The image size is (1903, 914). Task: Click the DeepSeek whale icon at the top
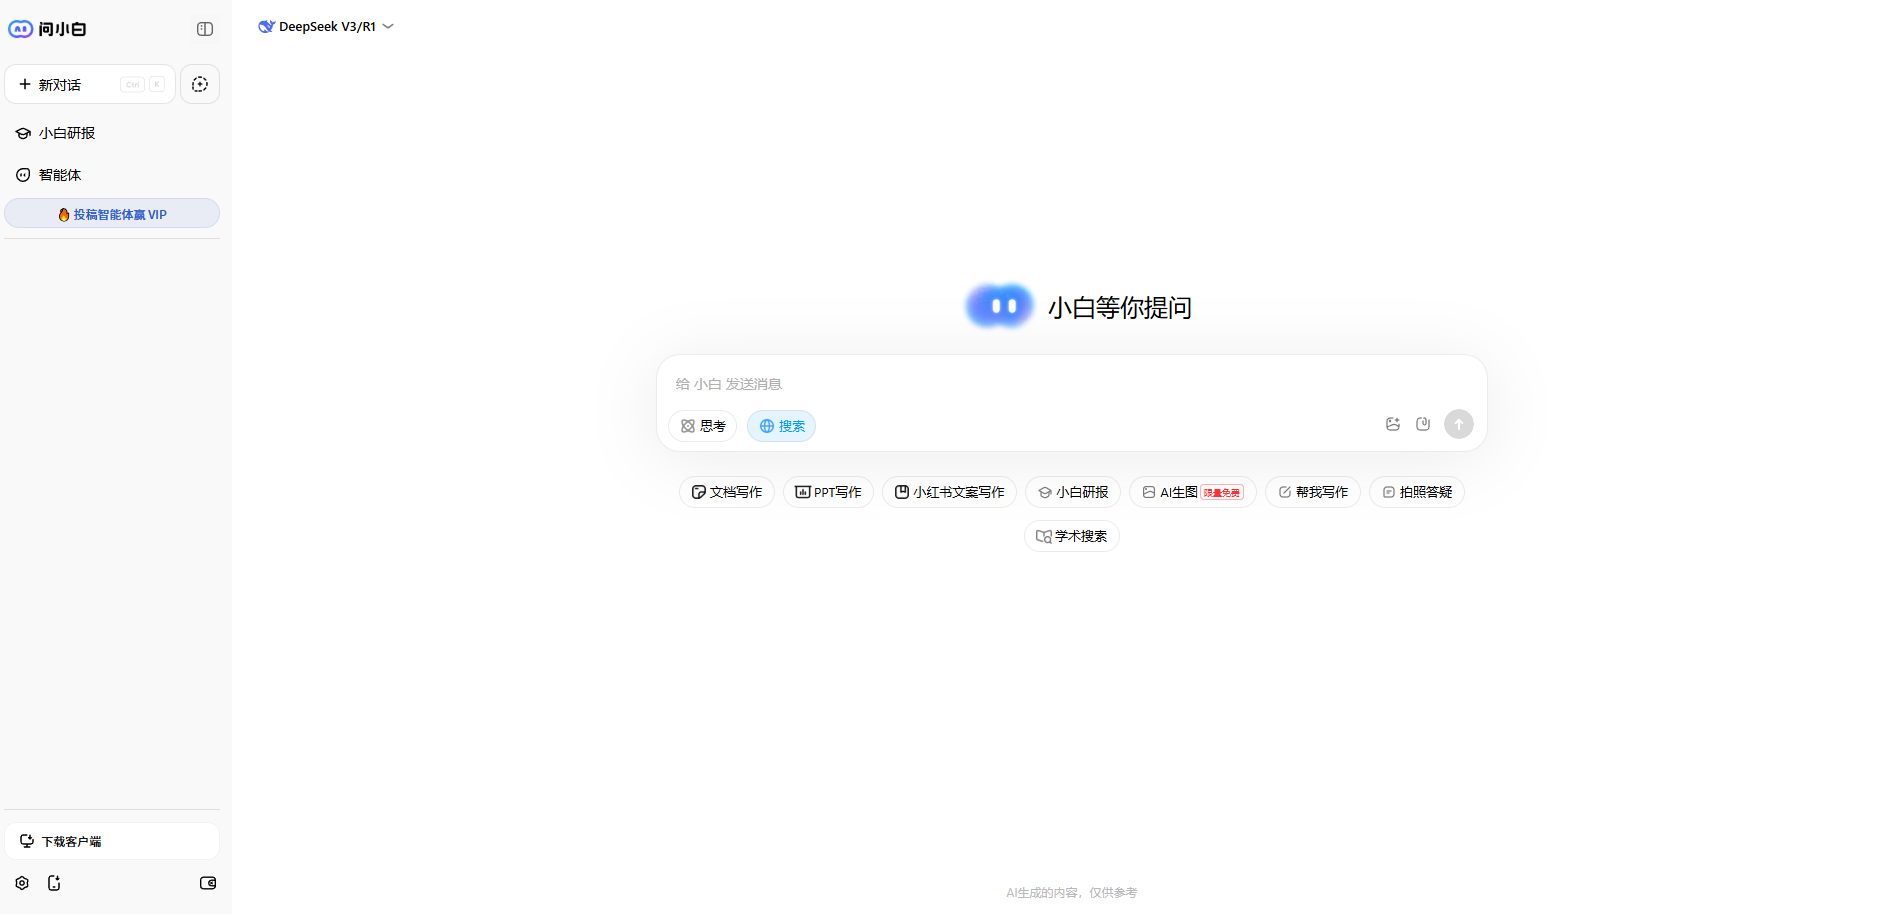[265, 26]
